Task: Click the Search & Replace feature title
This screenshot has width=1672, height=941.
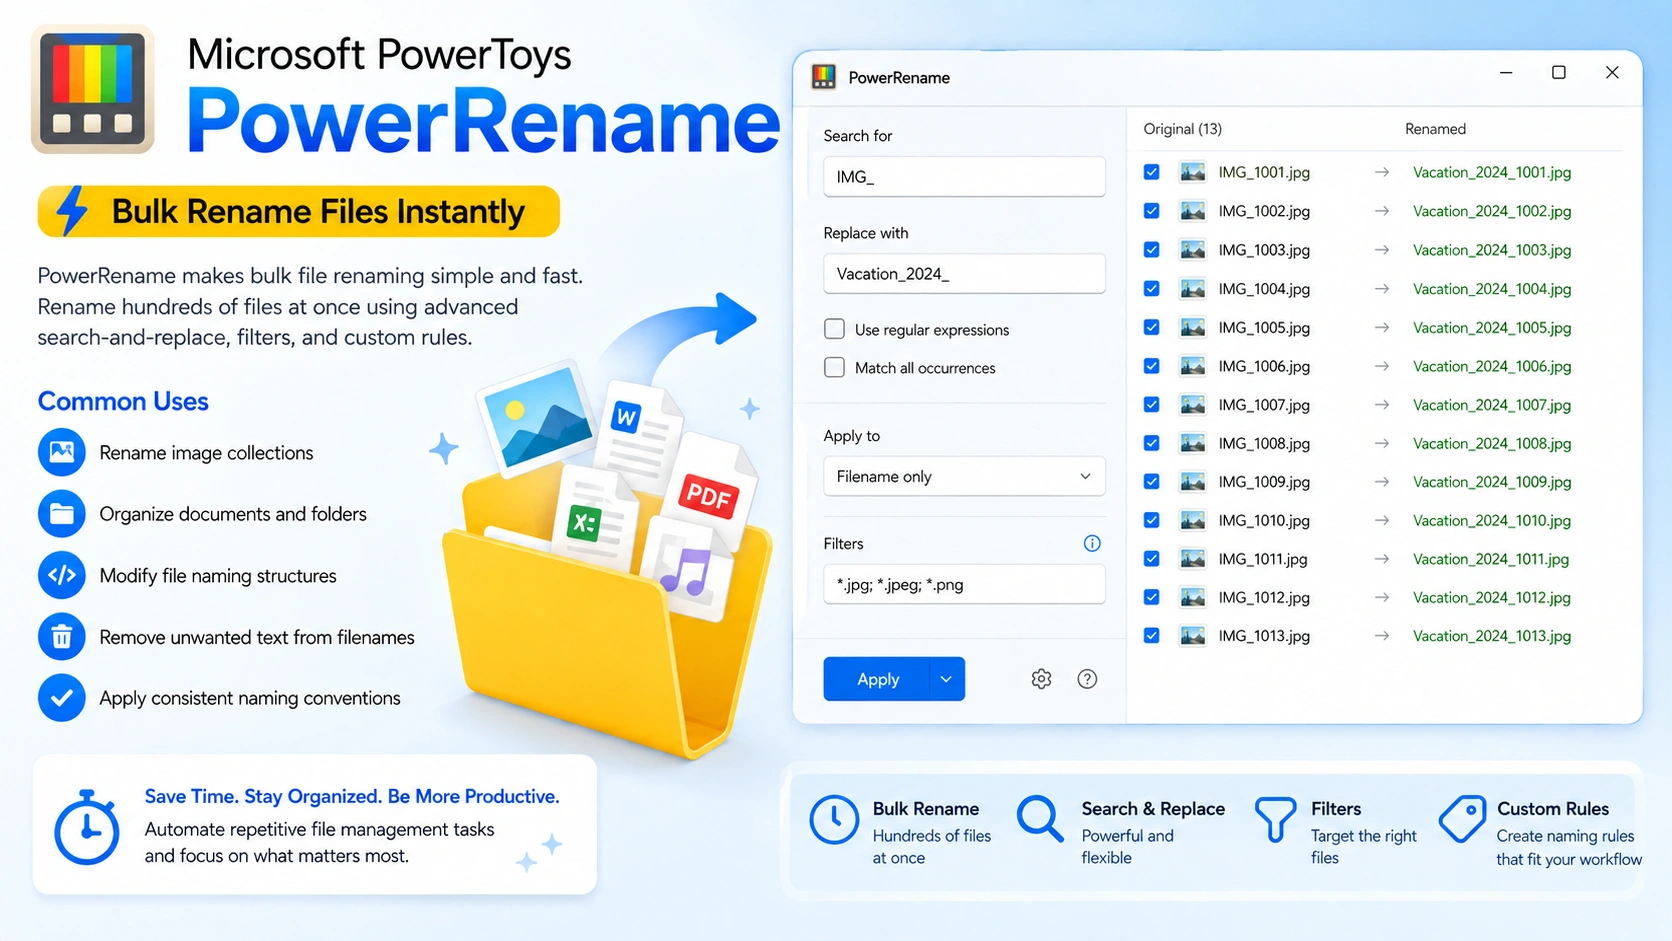Action: [1153, 808]
